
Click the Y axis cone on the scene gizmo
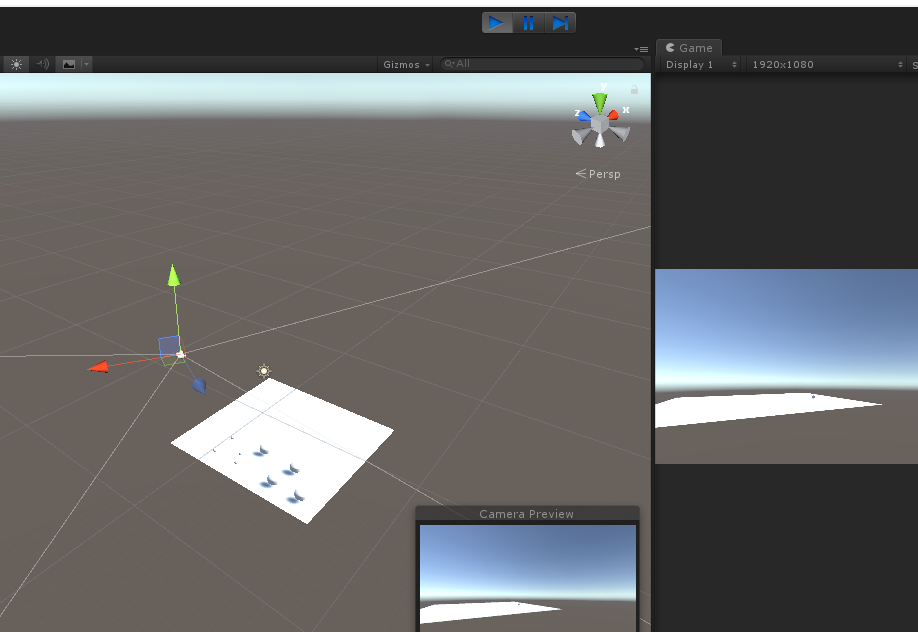[598, 99]
